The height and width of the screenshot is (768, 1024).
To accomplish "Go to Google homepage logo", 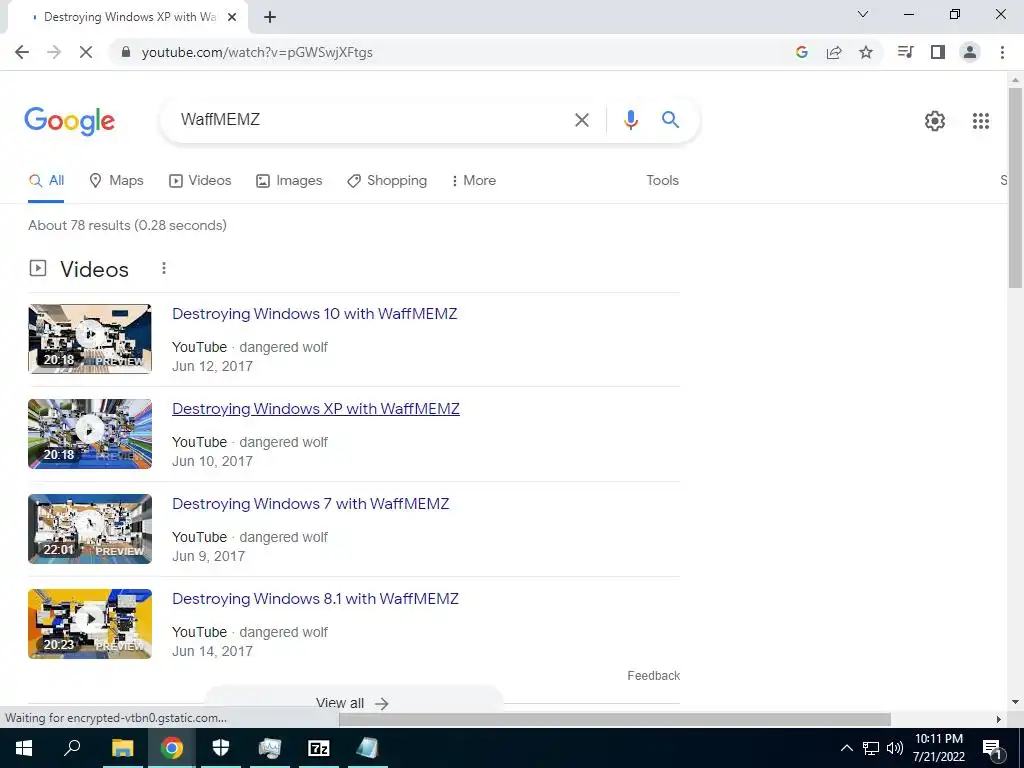I will pos(69,121).
